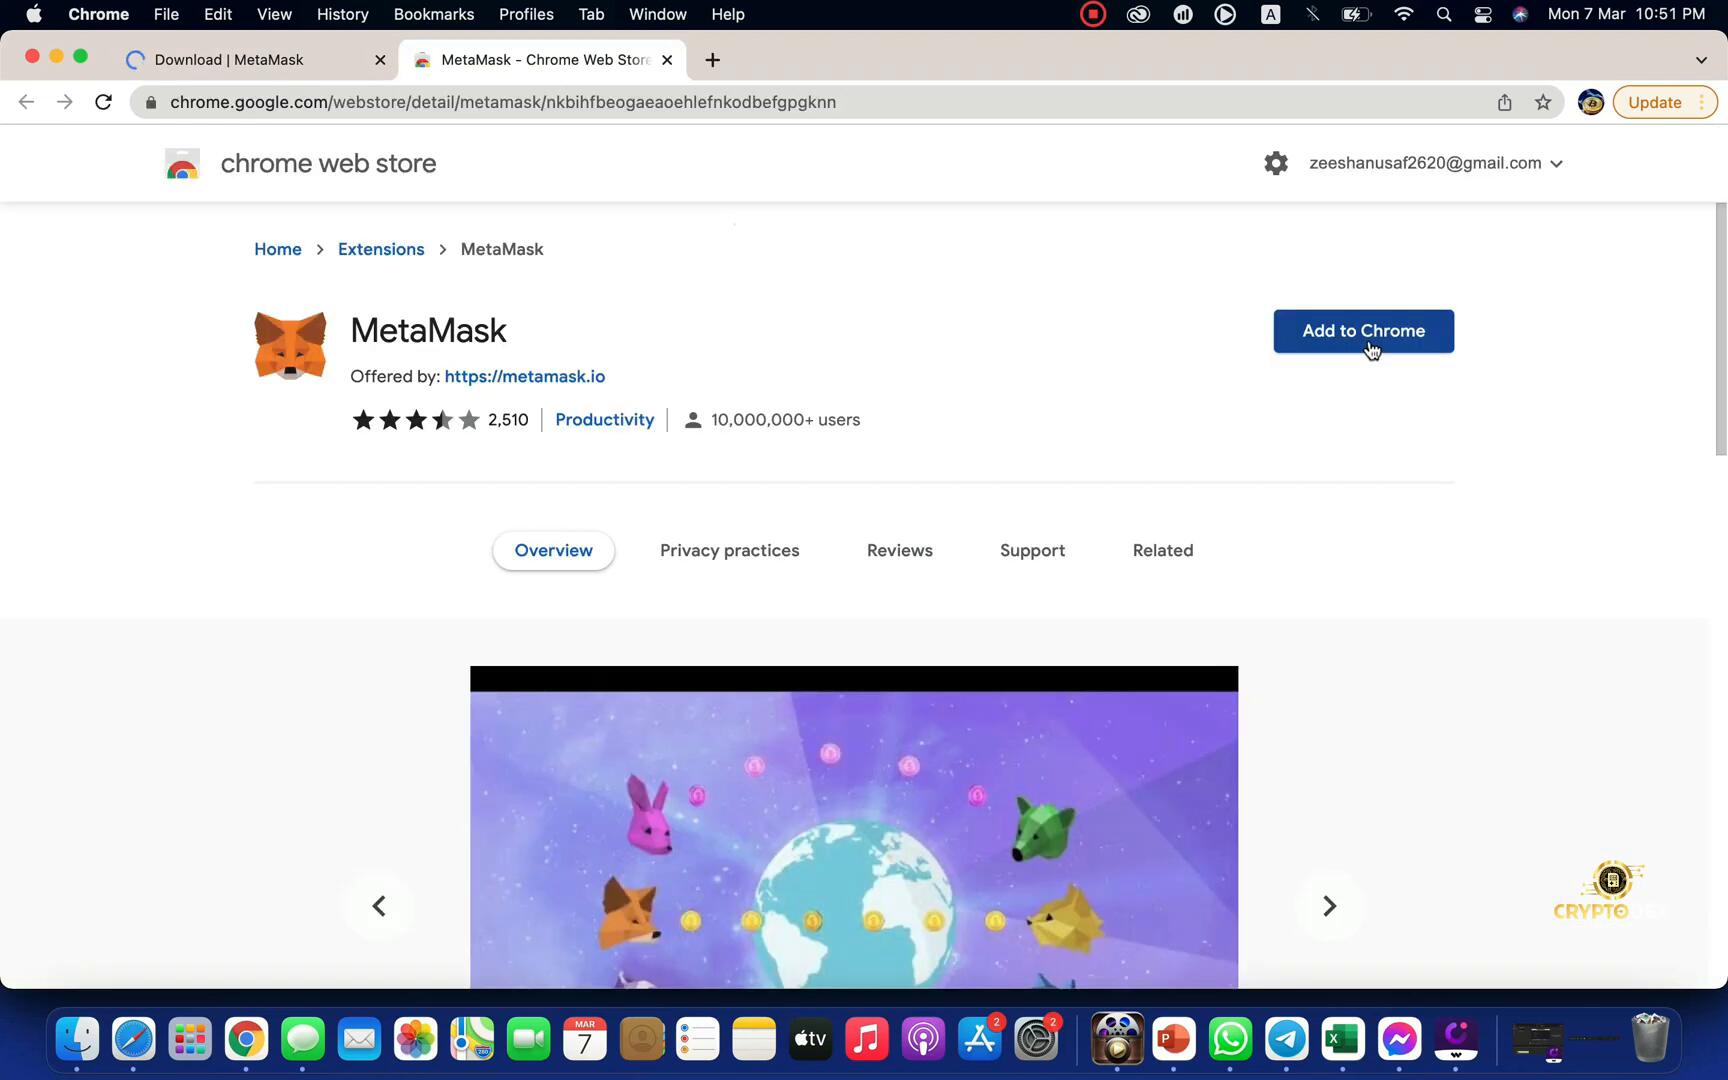Click the Web Store settings gear icon
1728x1080 pixels.
1275,163
